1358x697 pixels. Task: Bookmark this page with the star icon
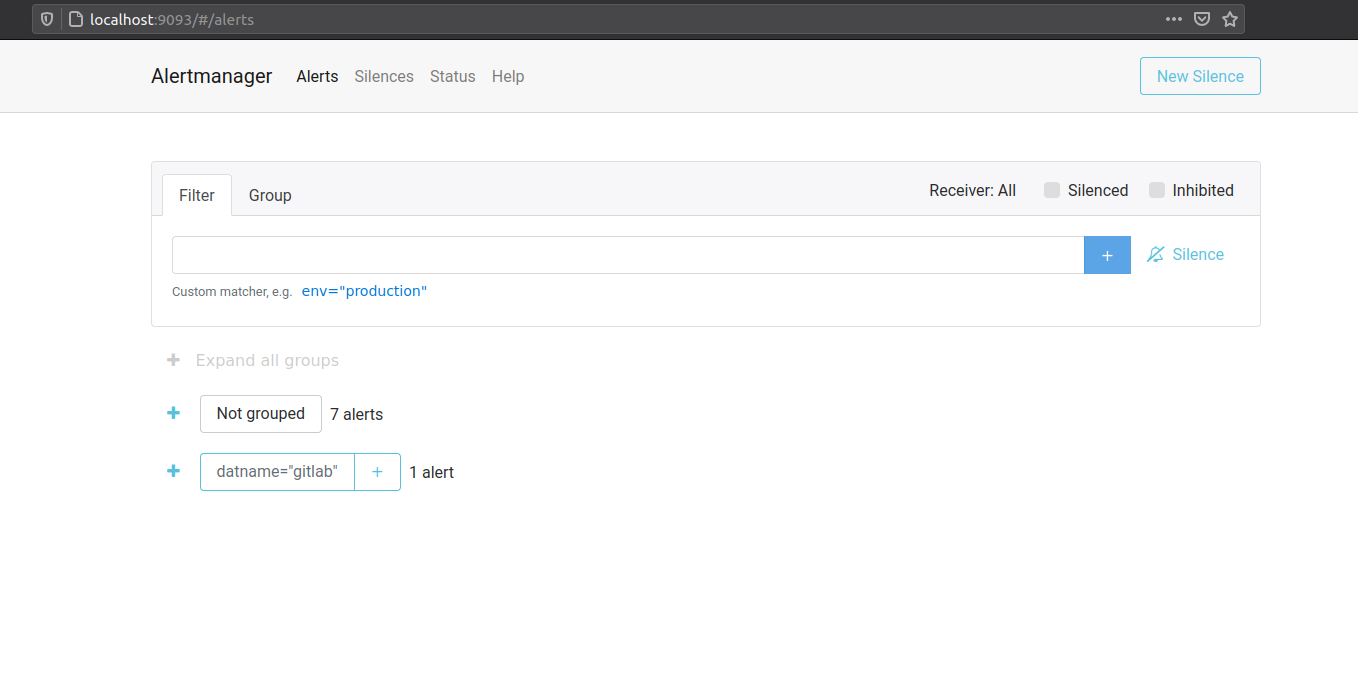click(1230, 19)
